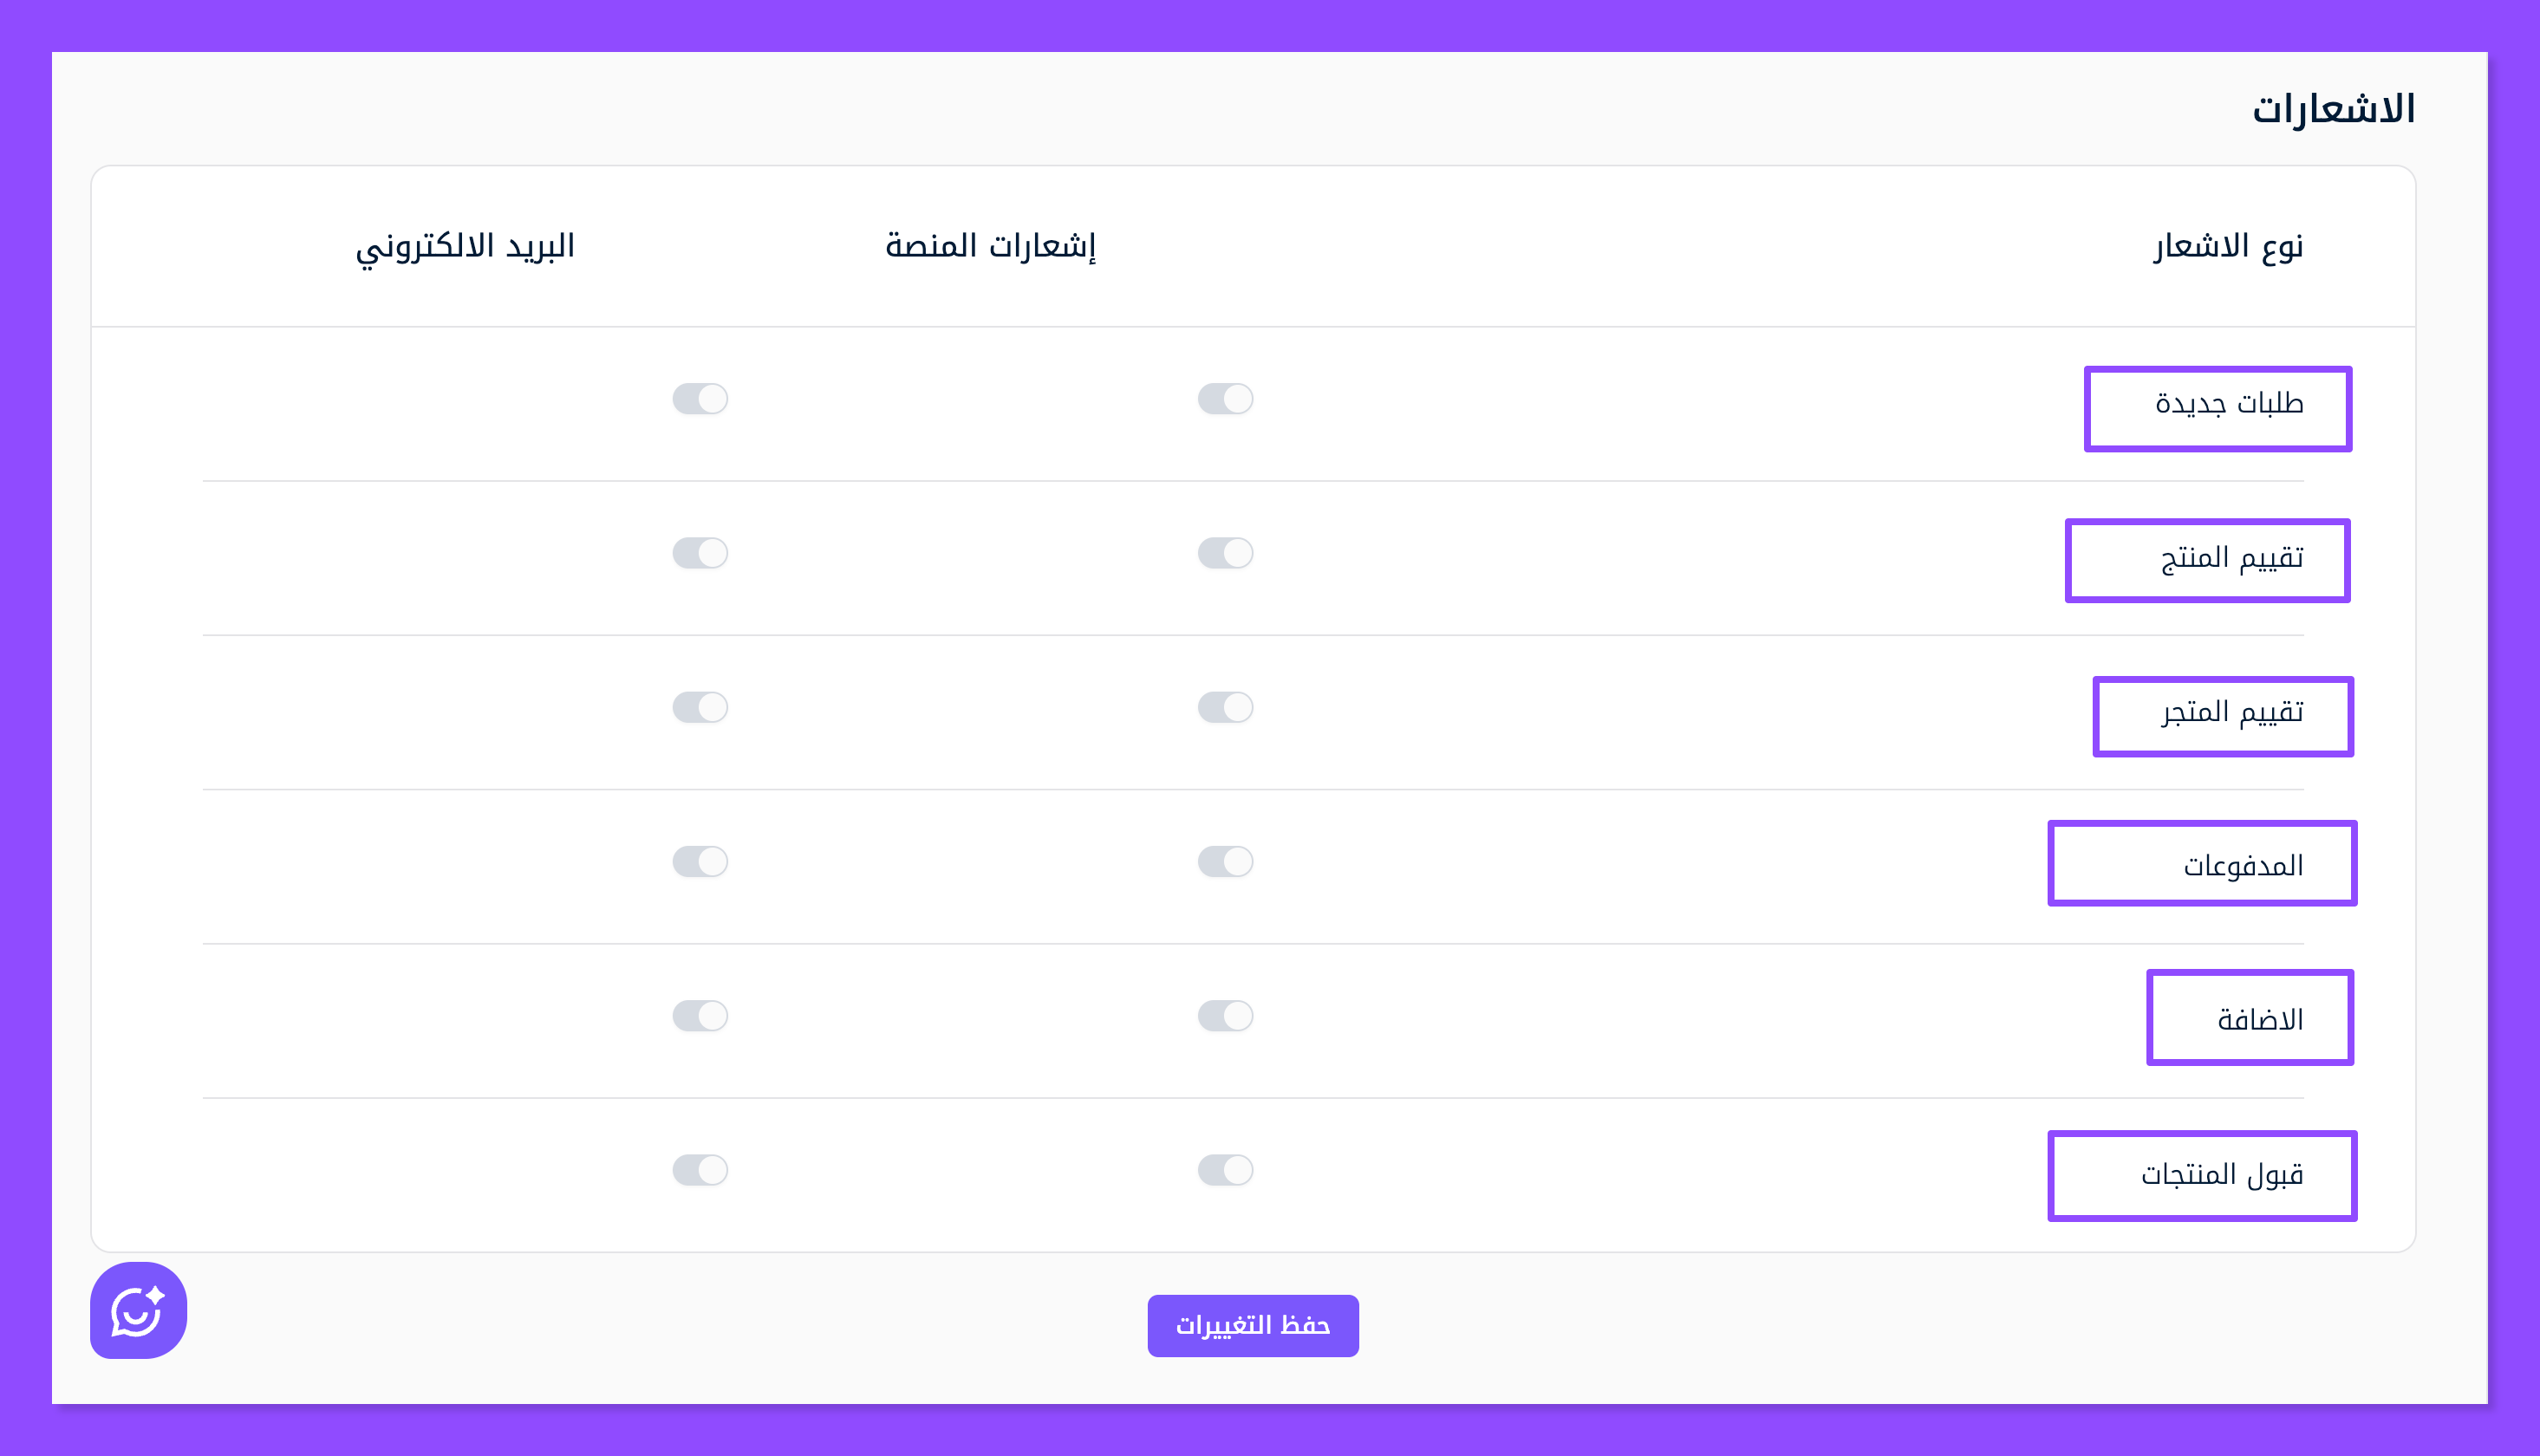Click the قبول المنتجات row label
The width and height of the screenshot is (2540, 1456).
2222,1174
